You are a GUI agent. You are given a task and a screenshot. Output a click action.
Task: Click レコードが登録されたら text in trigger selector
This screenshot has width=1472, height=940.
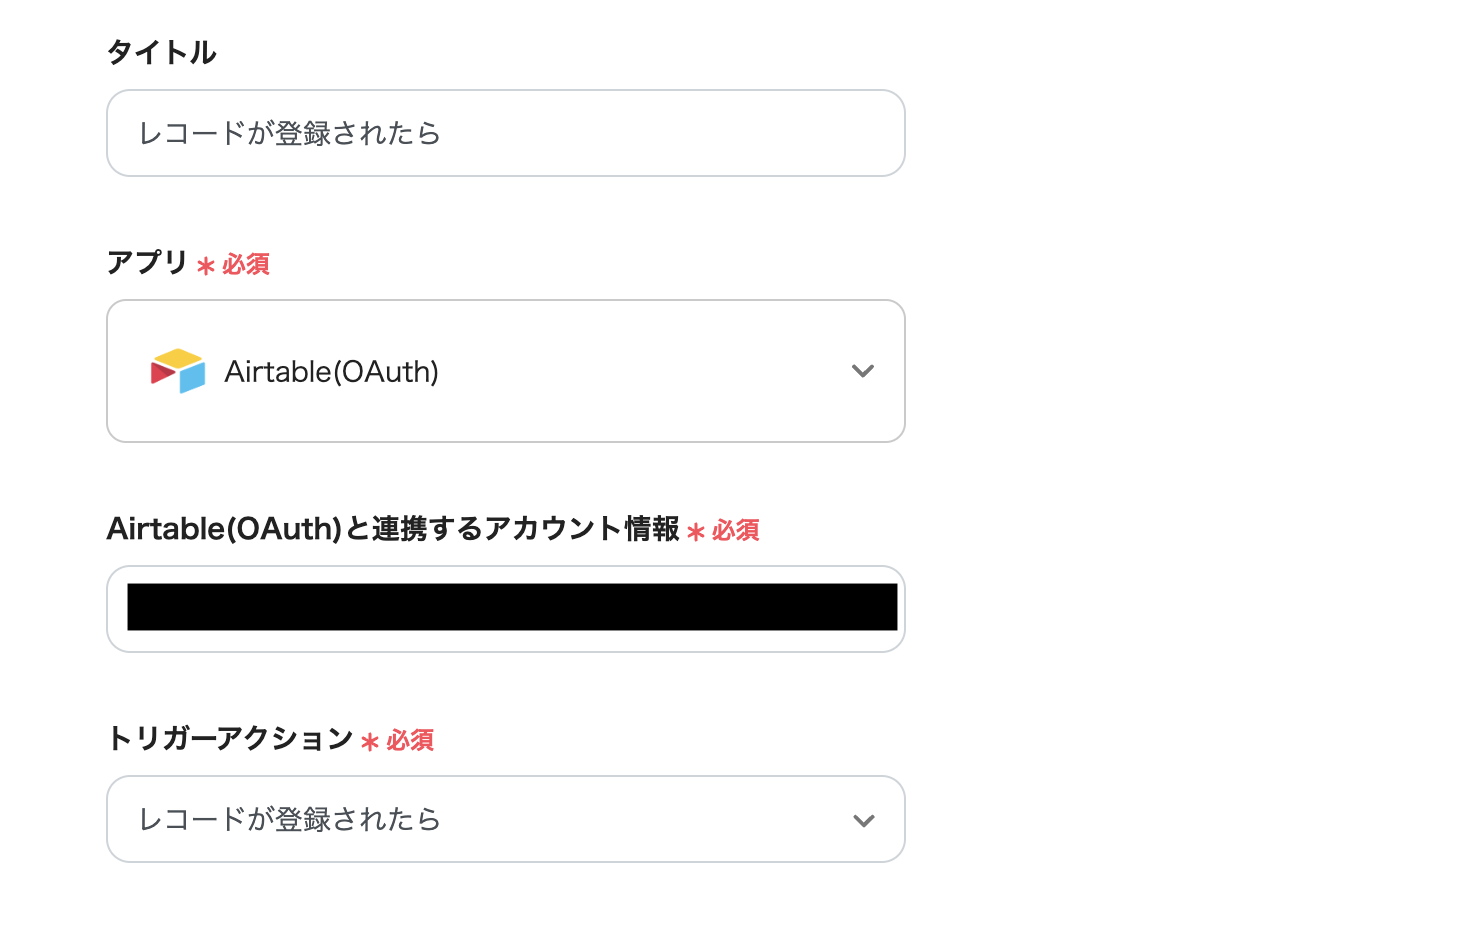coord(289,819)
